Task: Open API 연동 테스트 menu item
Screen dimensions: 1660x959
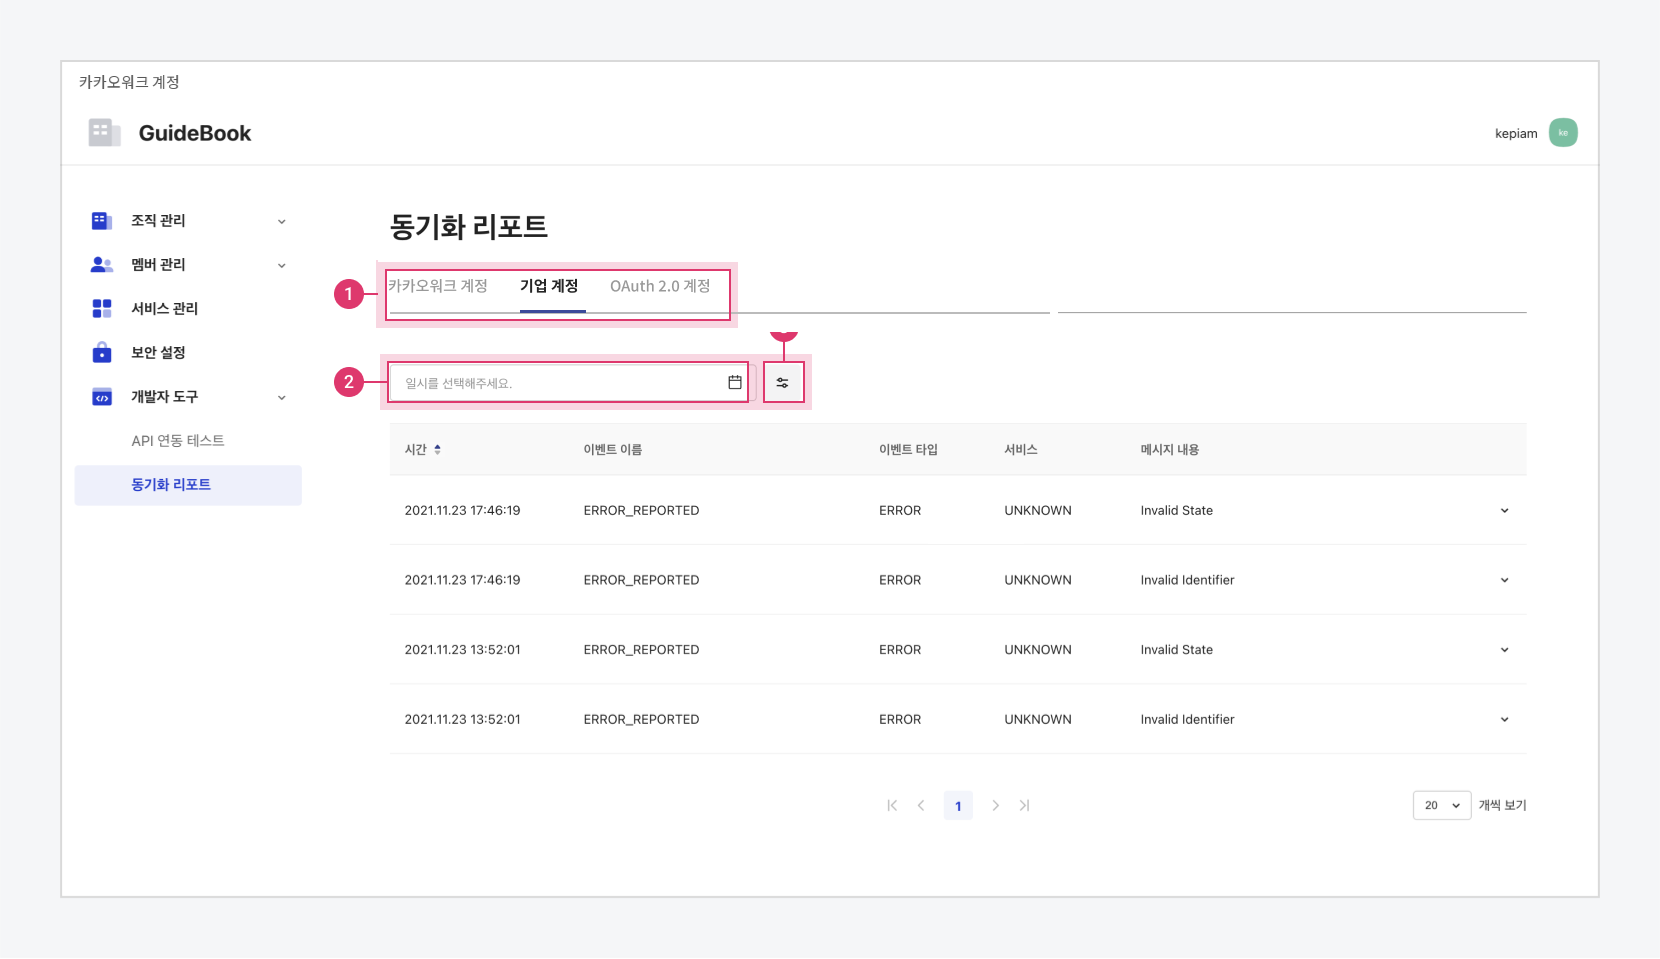Action: [x=178, y=441]
